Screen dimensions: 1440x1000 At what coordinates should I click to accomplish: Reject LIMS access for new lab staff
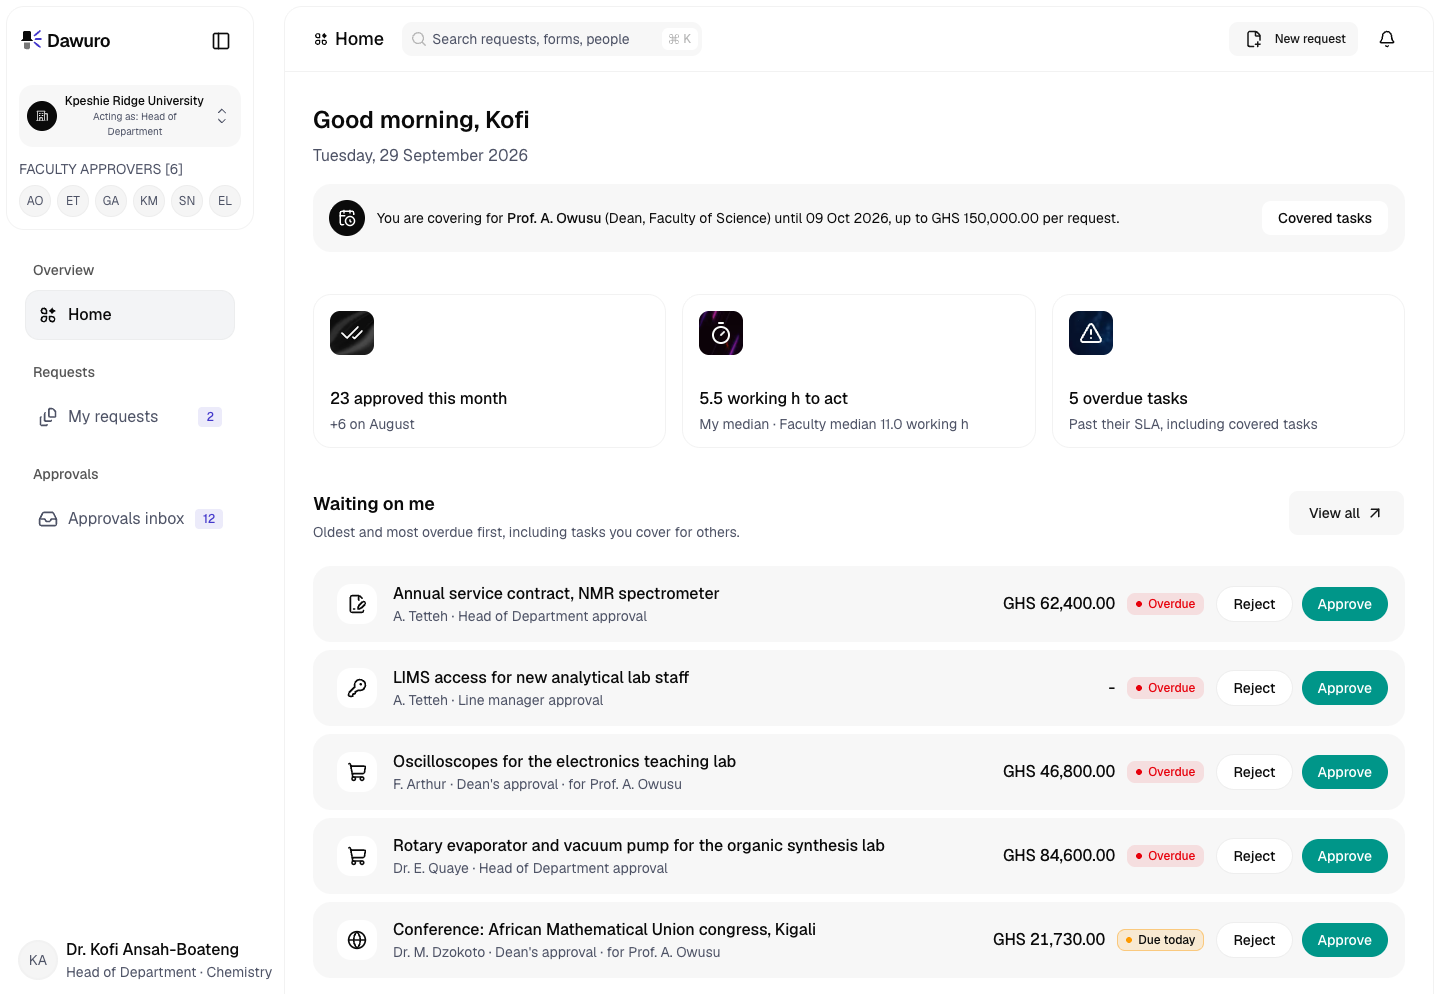pos(1254,688)
